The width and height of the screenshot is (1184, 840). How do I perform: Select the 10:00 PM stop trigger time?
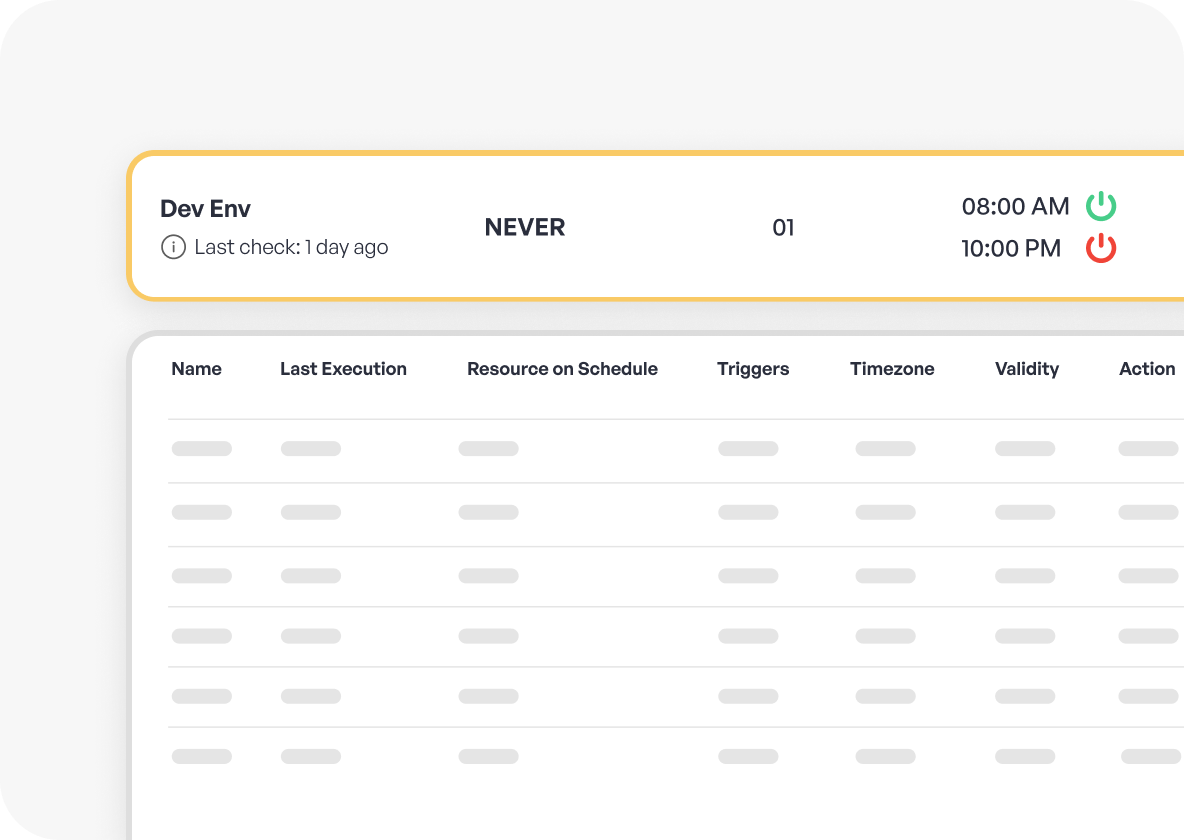point(1011,249)
